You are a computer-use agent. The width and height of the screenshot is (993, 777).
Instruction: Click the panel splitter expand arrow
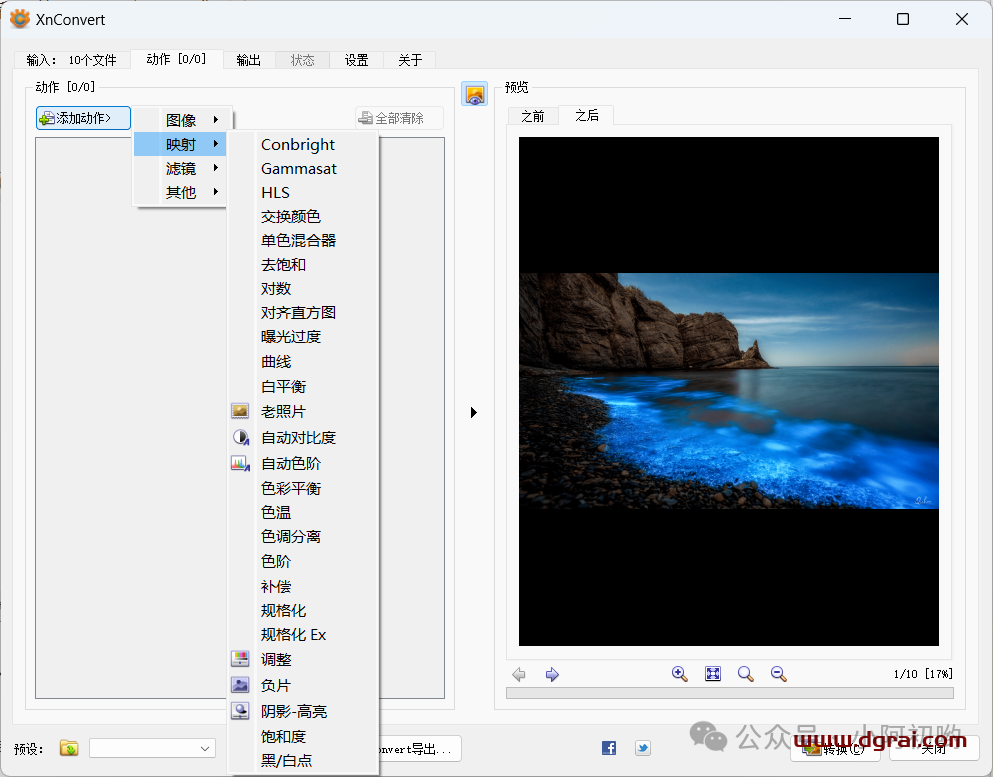tap(474, 412)
